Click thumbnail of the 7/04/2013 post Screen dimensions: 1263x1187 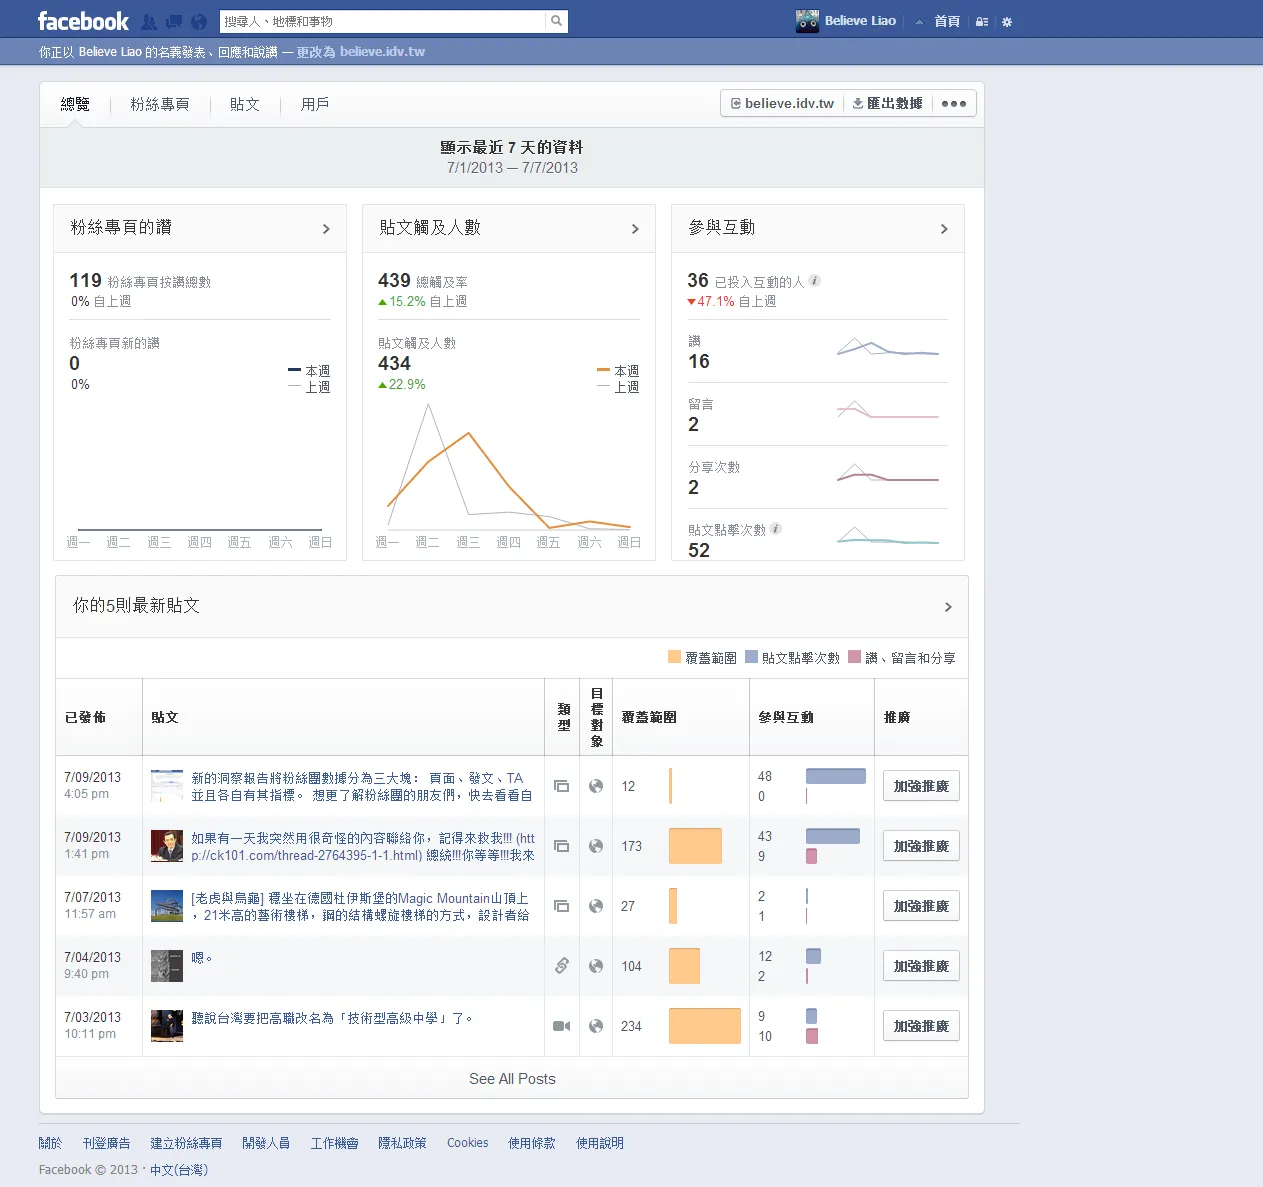click(167, 966)
